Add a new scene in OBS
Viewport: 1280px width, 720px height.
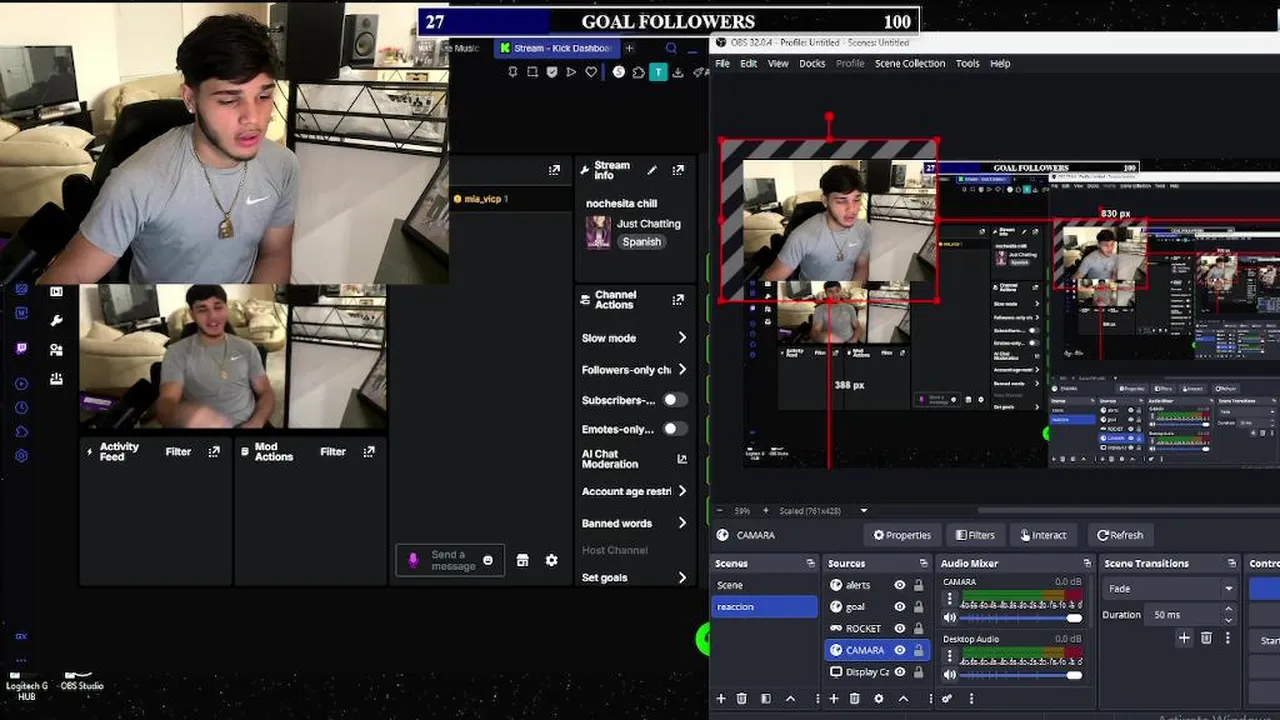(721, 699)
